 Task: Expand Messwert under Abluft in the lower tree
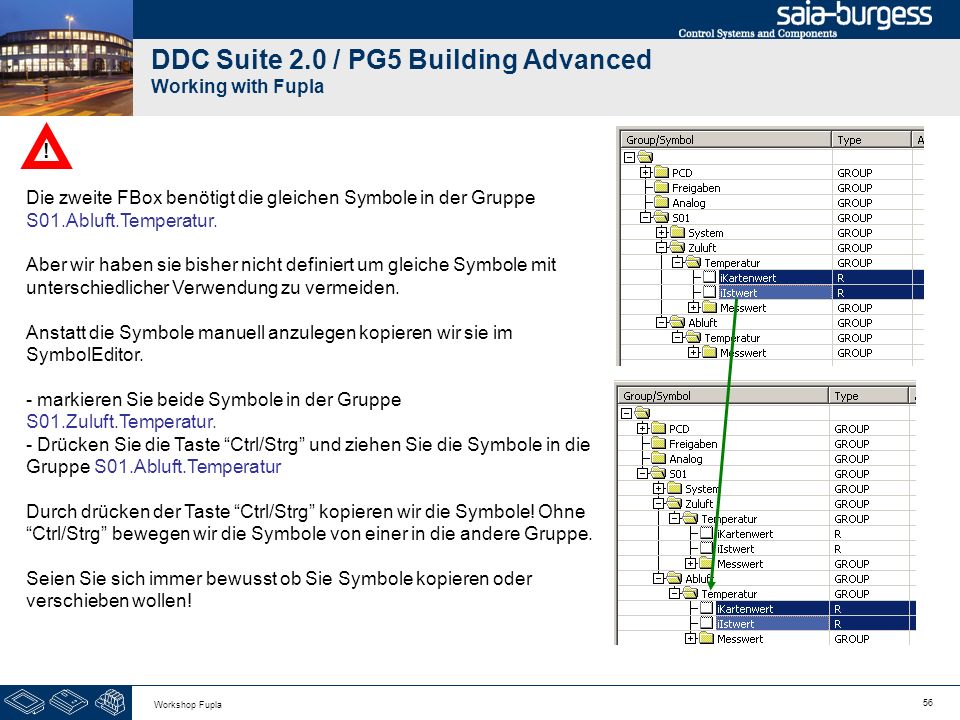coord(690,639)
